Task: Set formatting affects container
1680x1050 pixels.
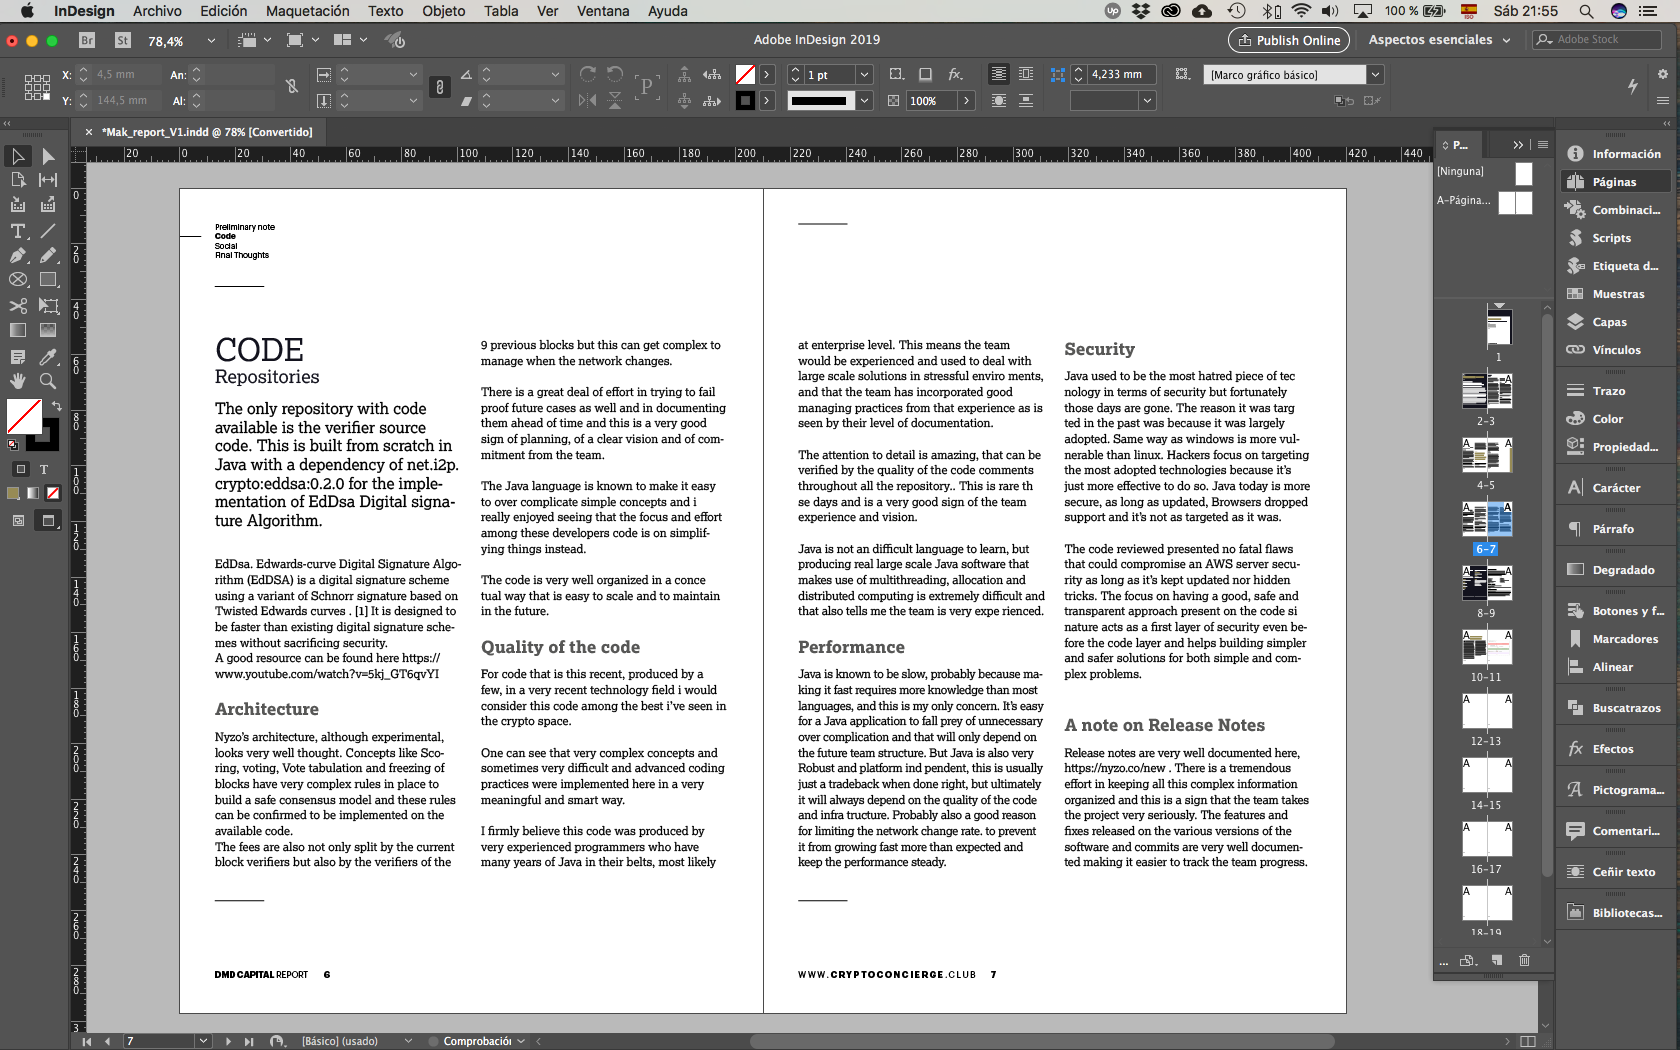Action: [20, 469]
